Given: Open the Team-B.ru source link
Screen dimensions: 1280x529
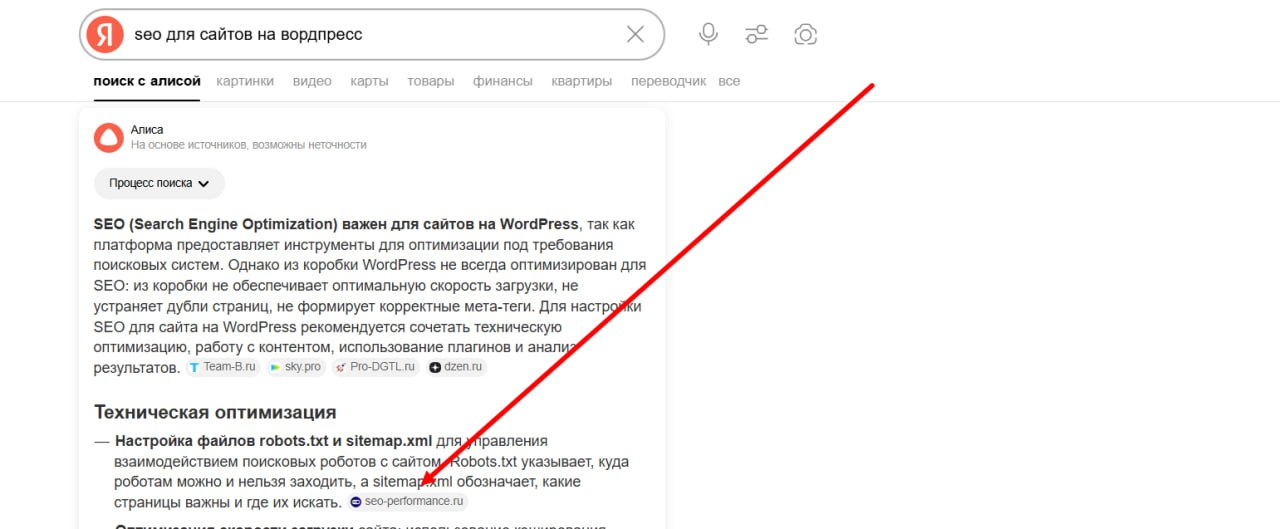Looking at the screenshot, I should point(223,367).
